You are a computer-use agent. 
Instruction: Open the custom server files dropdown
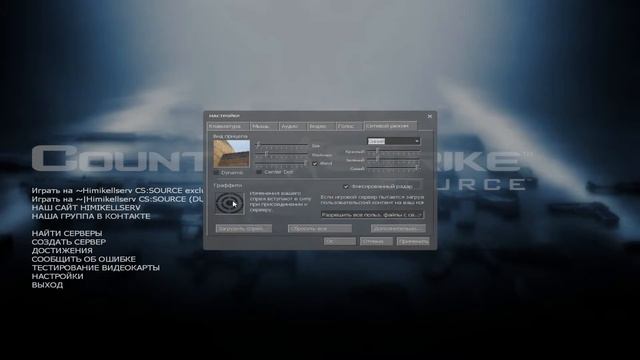372,214
